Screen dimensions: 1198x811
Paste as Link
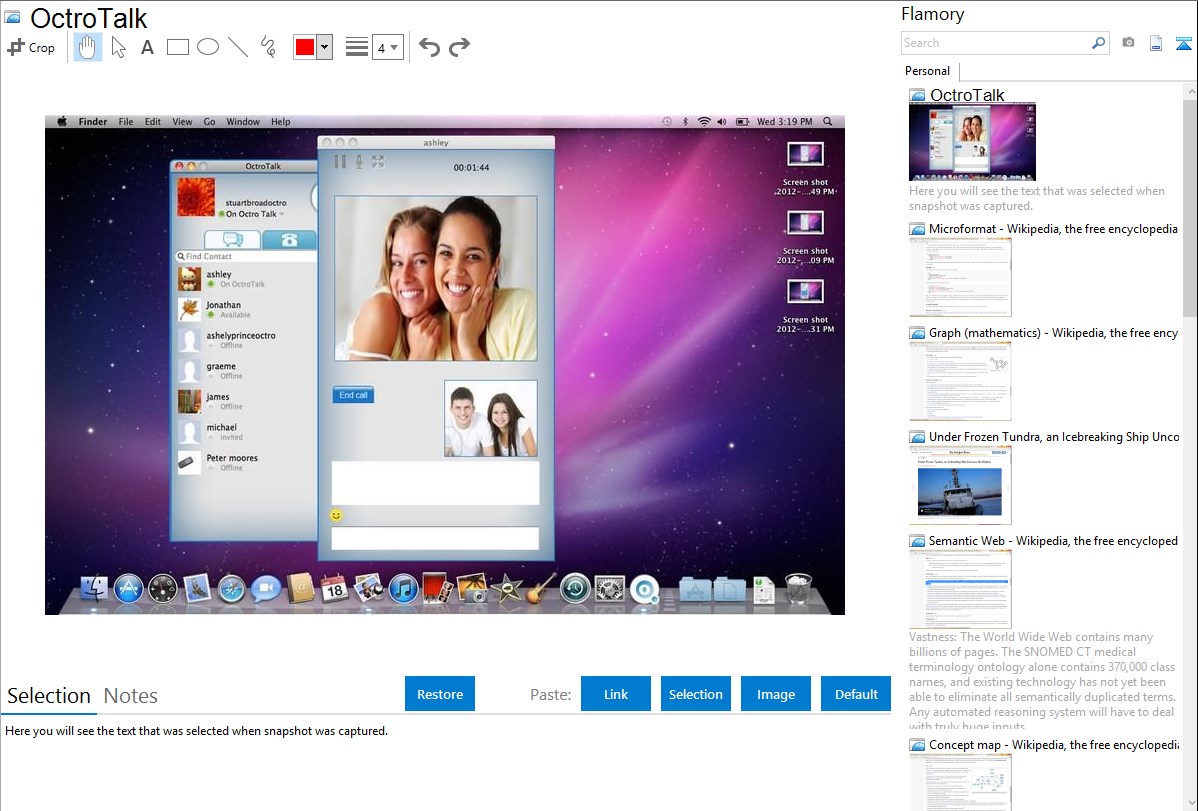coord(616,694)
